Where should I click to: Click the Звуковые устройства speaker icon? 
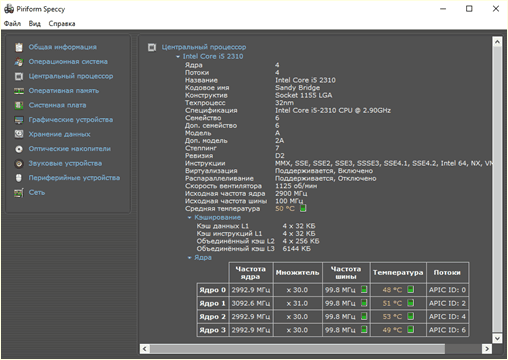(19, 163)
